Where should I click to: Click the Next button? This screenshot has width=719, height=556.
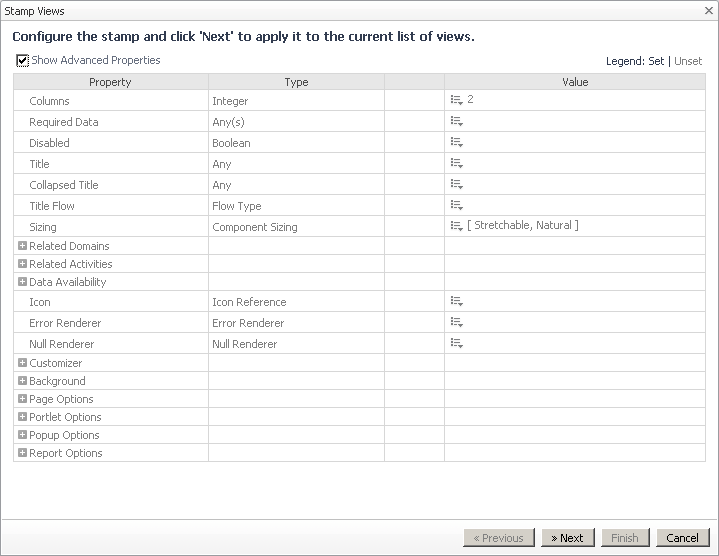(x=567, y=538)
